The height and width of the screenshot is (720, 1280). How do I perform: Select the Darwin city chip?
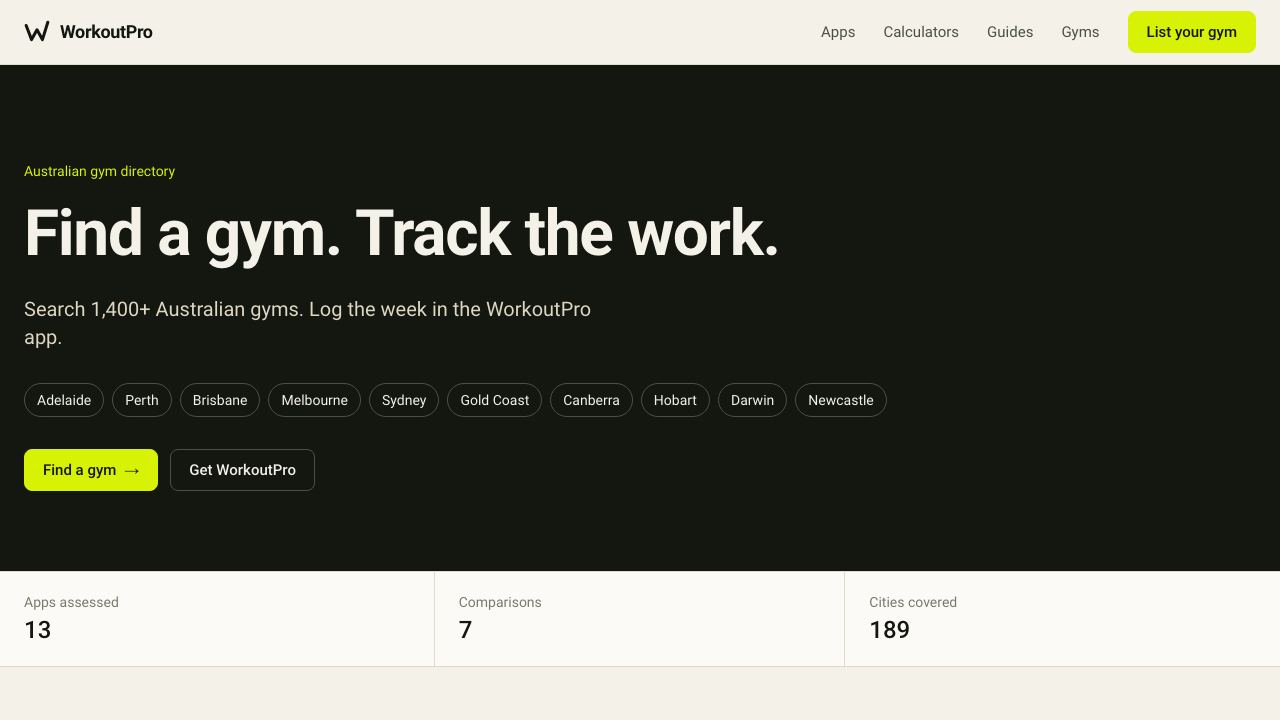752,400
